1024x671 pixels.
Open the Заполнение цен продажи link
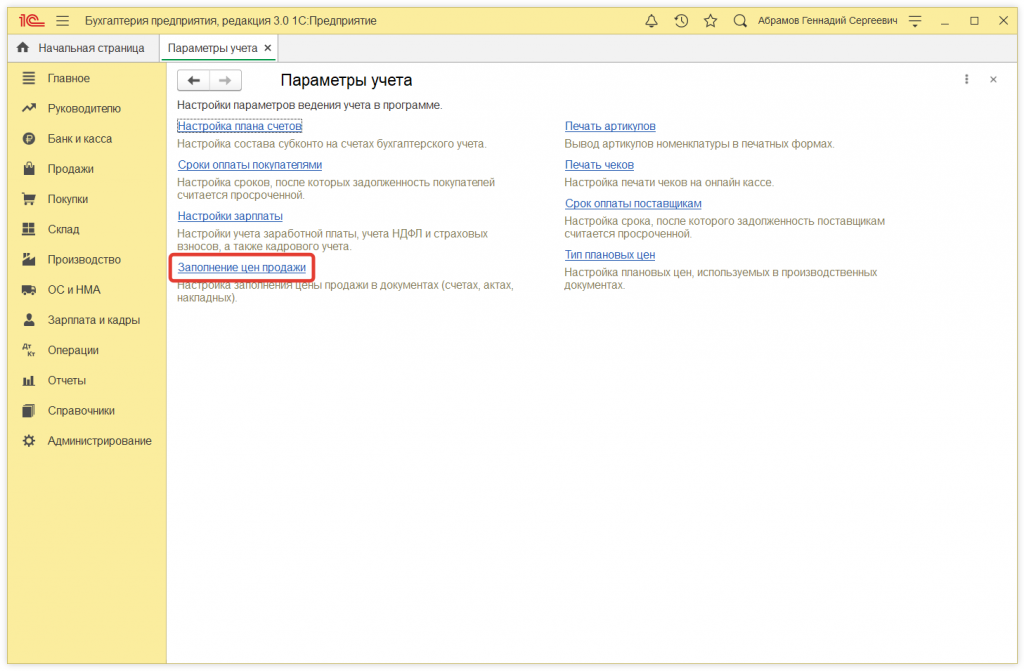click(x=241, y=268)
